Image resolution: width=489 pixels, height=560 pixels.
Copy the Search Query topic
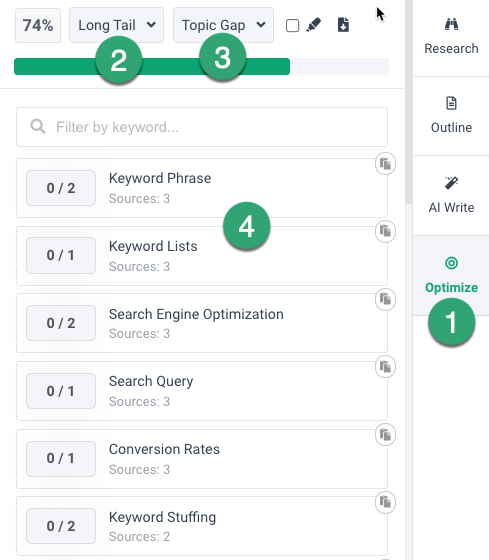[385, 367]
